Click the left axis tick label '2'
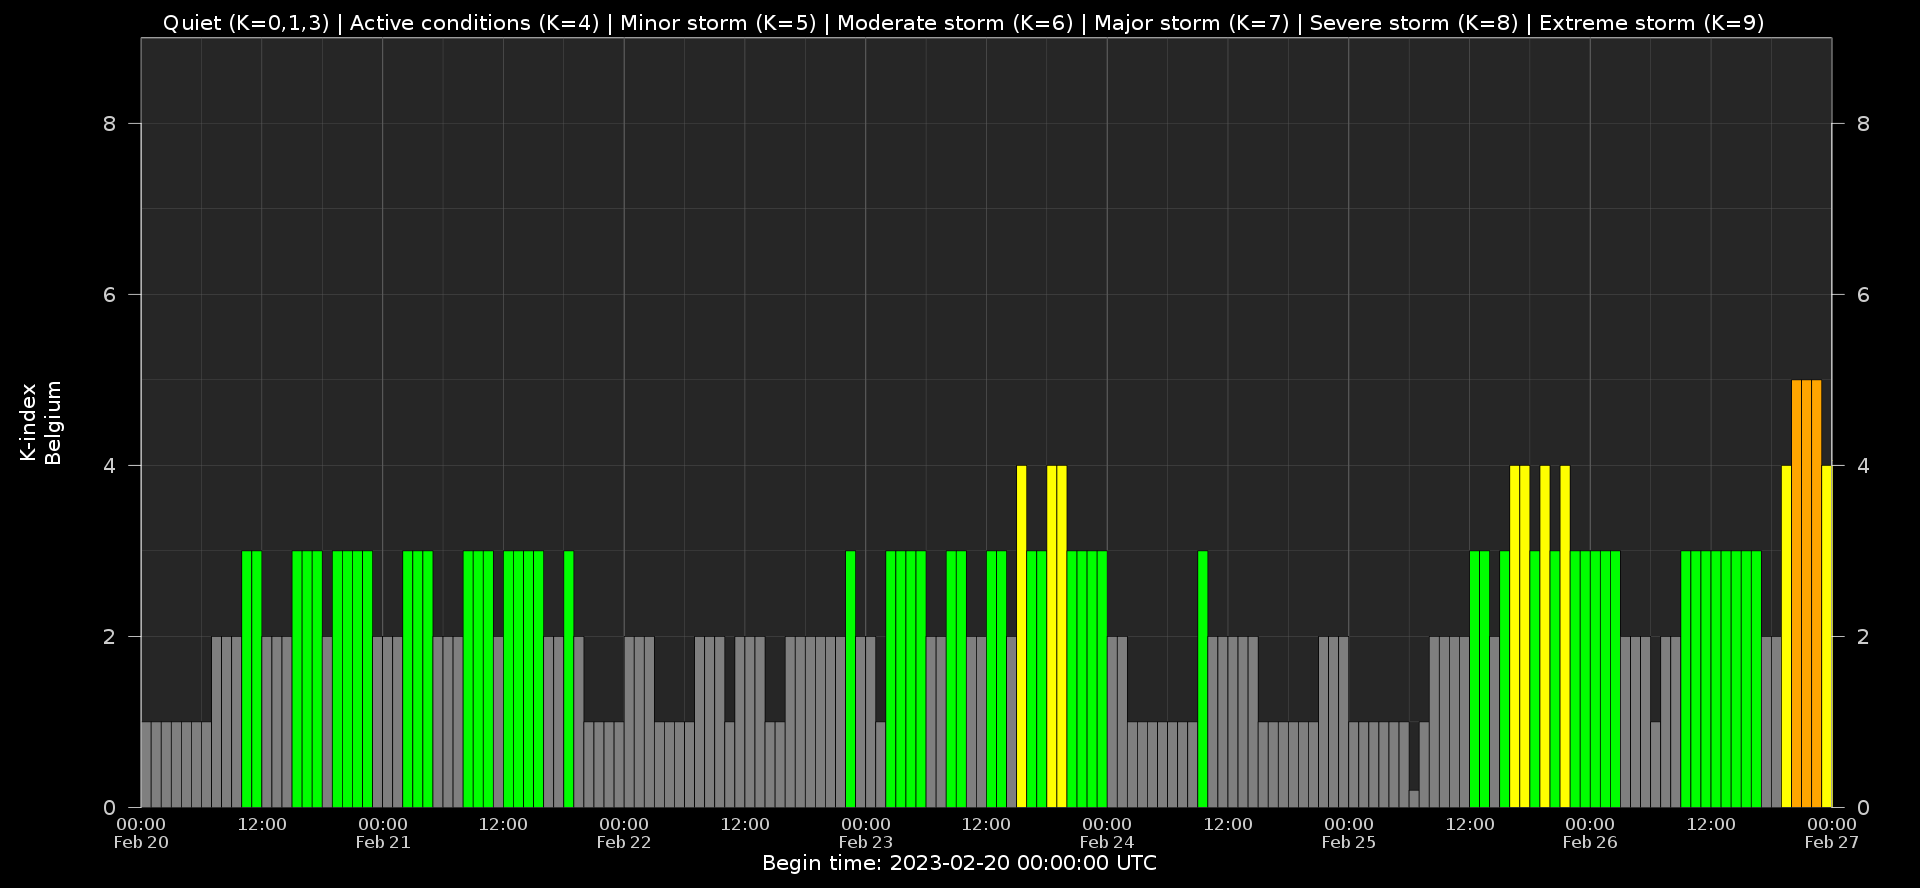Viewport: 1920px width, 888px height. [110, 637]
